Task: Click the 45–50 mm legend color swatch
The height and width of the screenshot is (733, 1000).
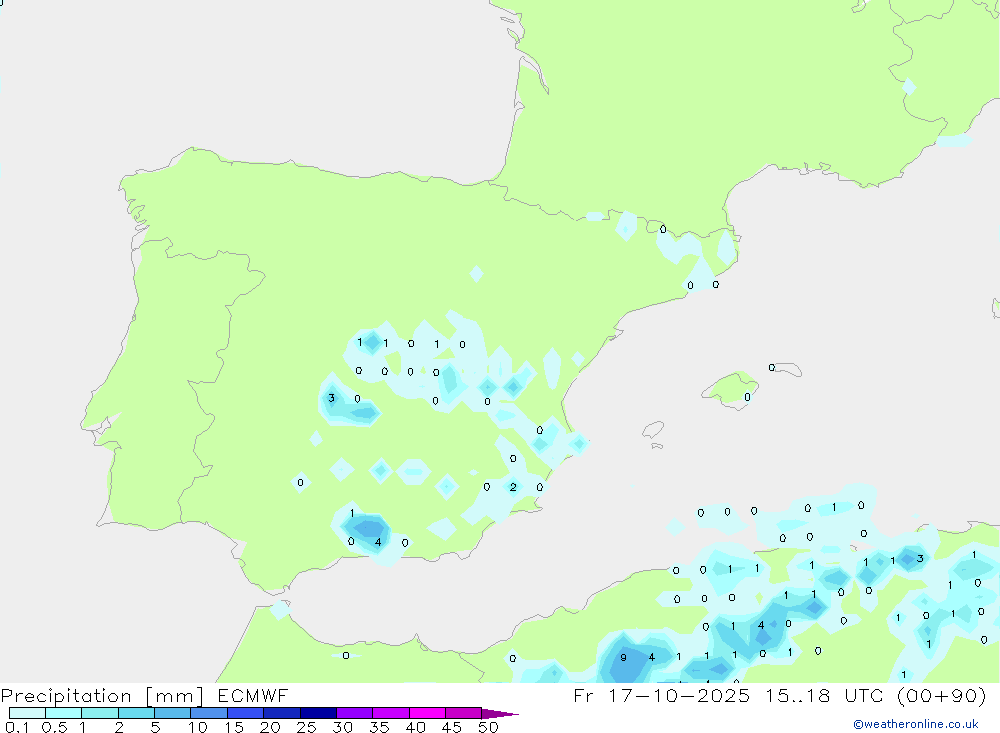Action: pos(463,713)
